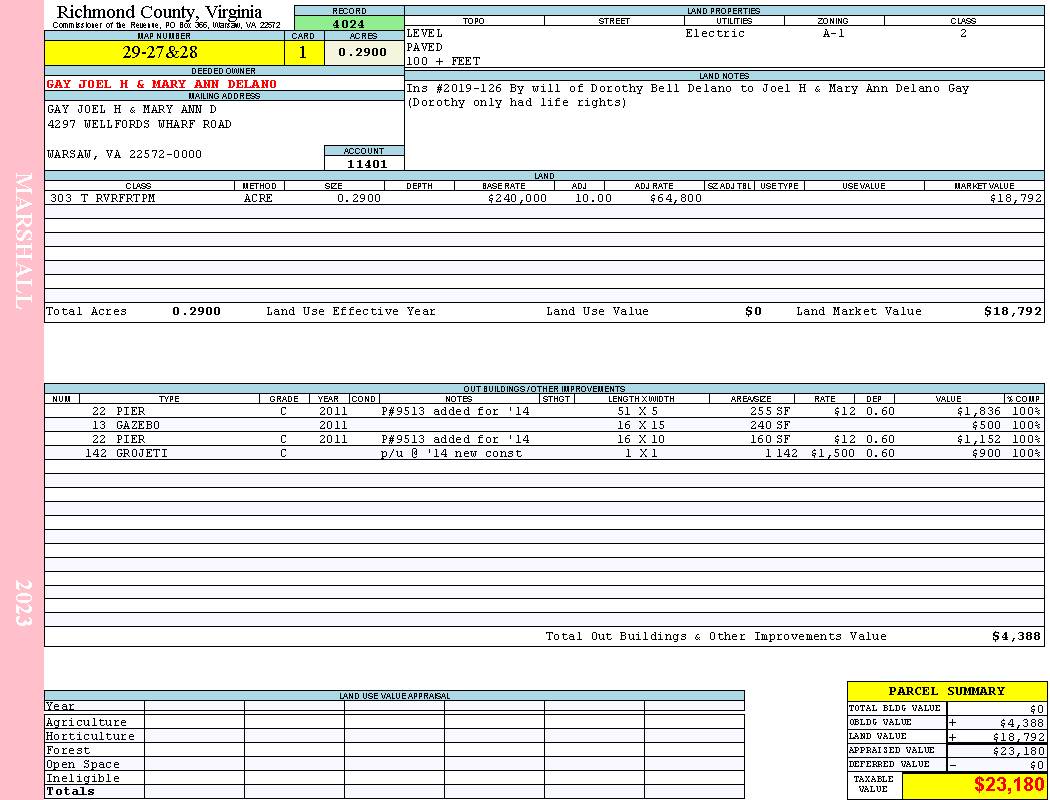The height and width of the screenshot is (800, 1050).
Task: Click adjusted rate $64,800
Action: 675,198
